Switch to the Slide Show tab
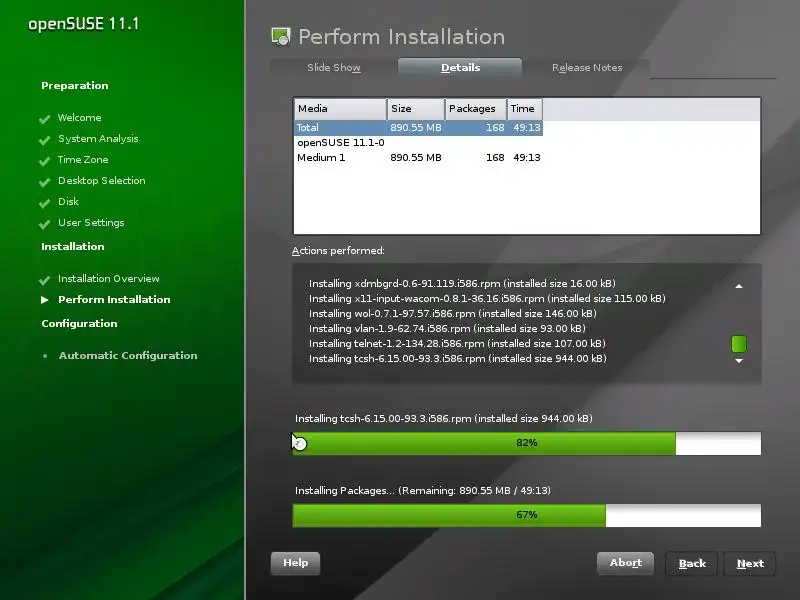Screen dimensions: 800x600 (x=334, y=67)
